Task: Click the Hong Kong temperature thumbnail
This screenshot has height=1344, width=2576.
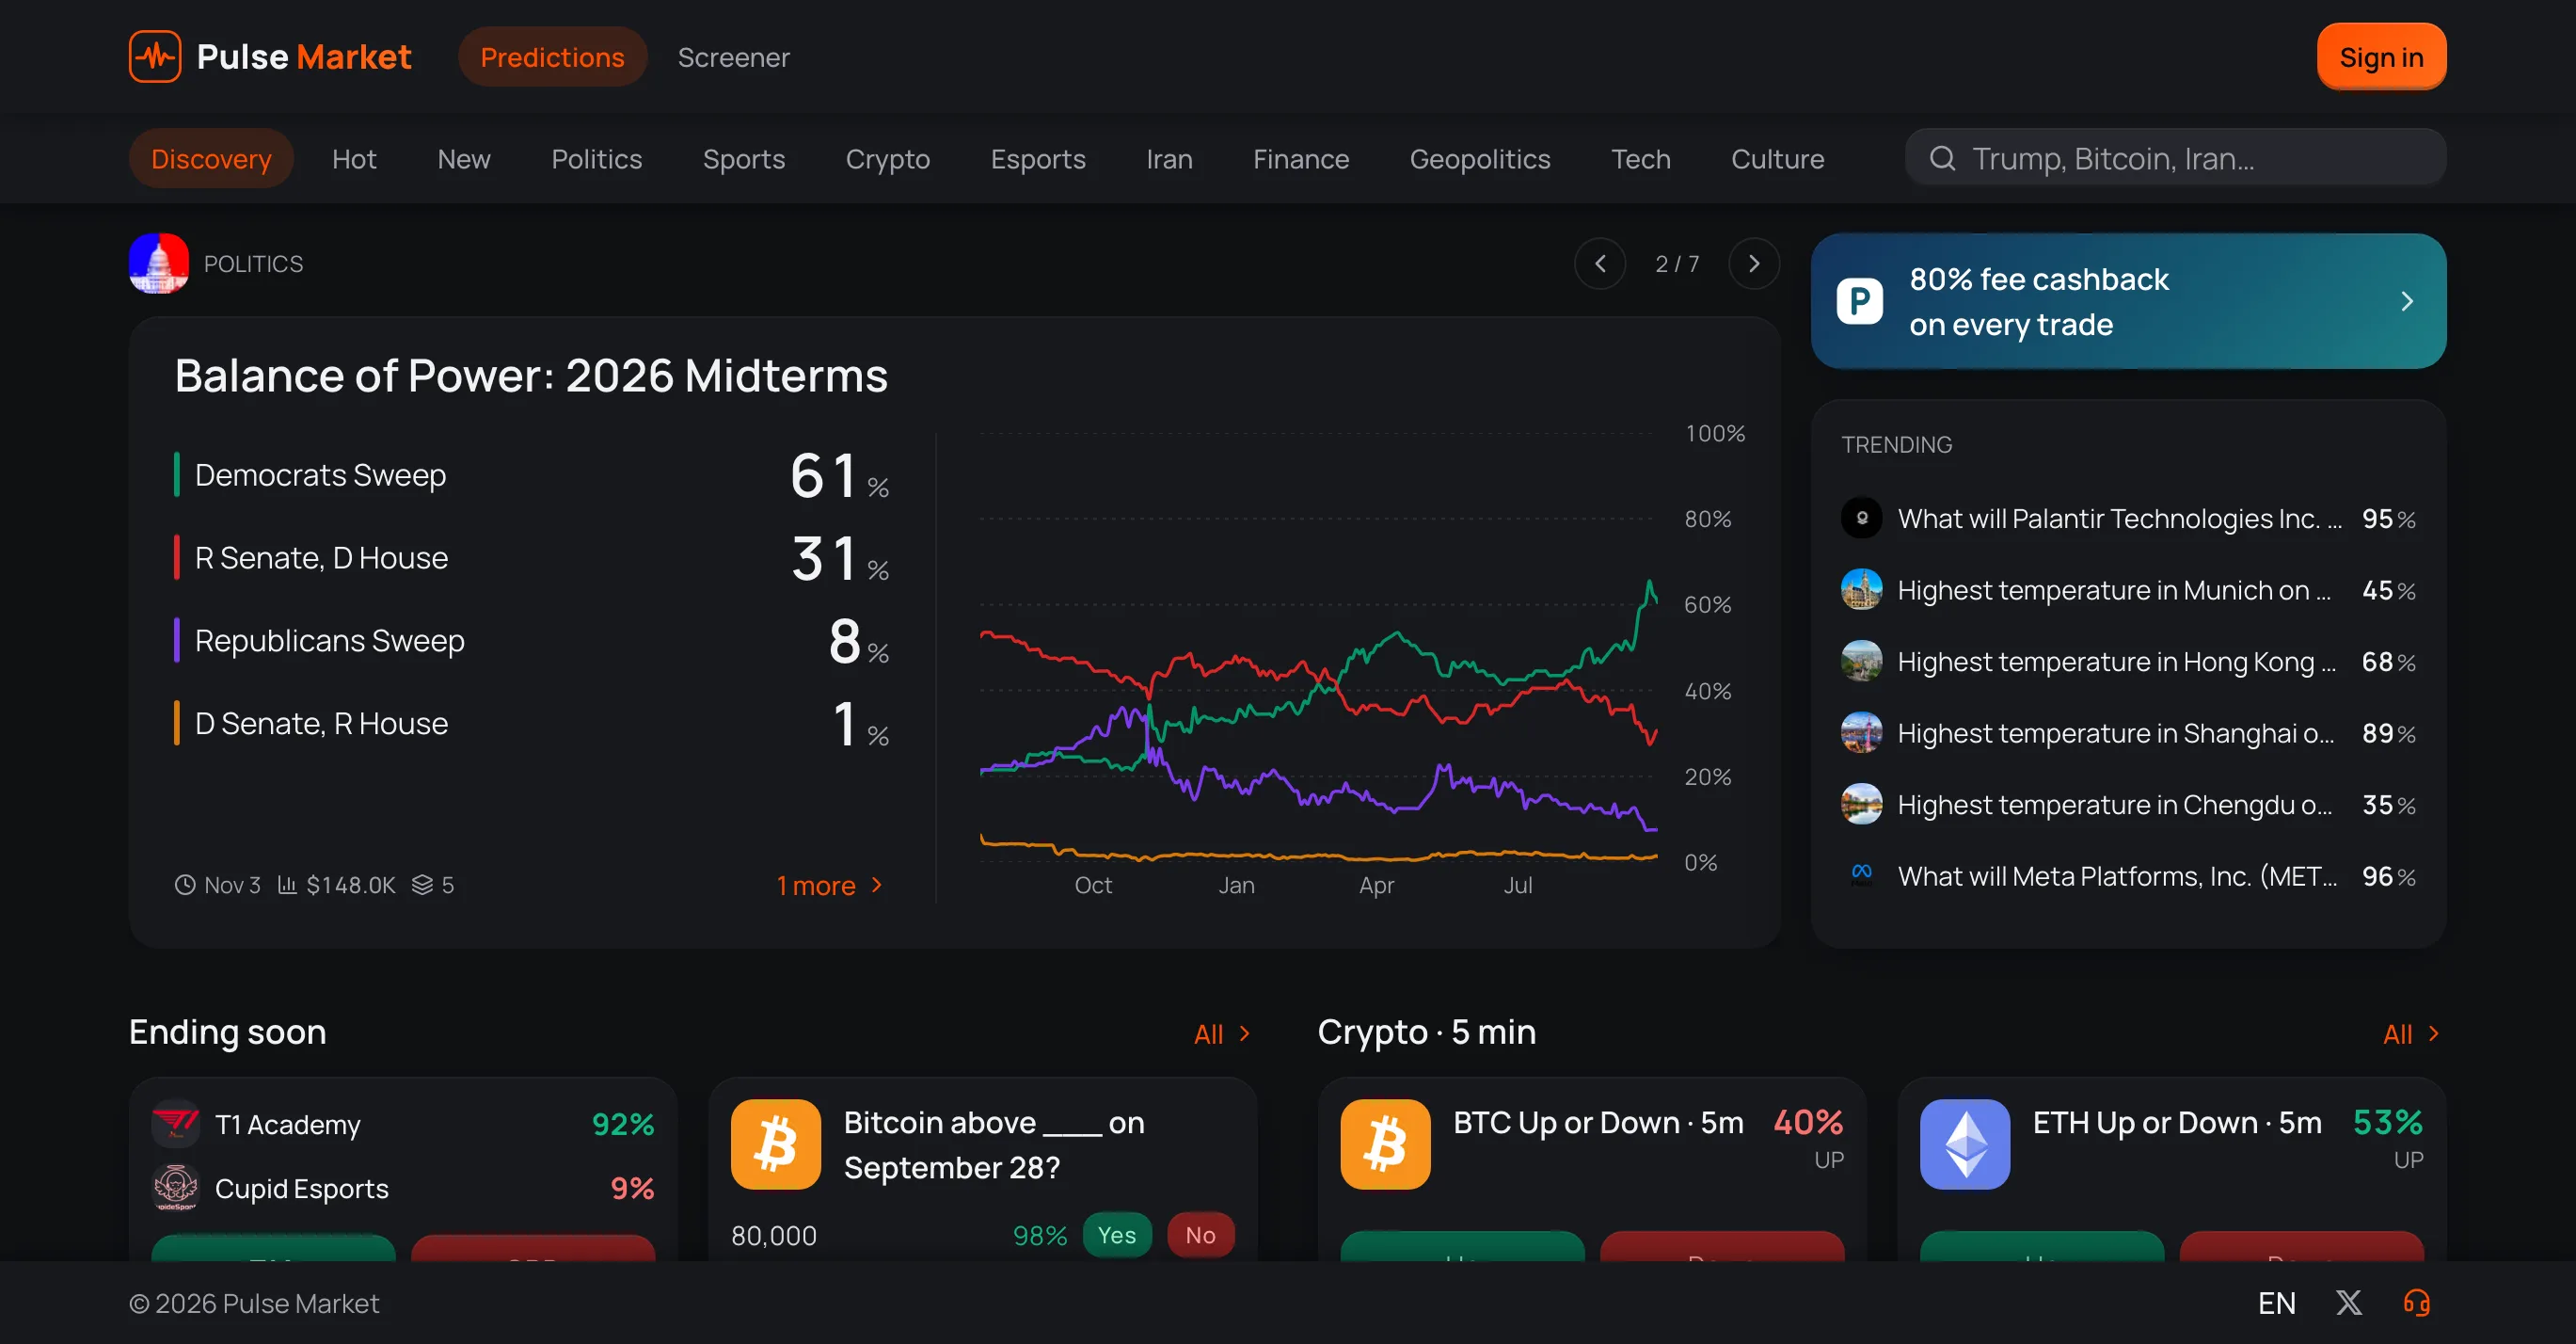Action: 1861,661
